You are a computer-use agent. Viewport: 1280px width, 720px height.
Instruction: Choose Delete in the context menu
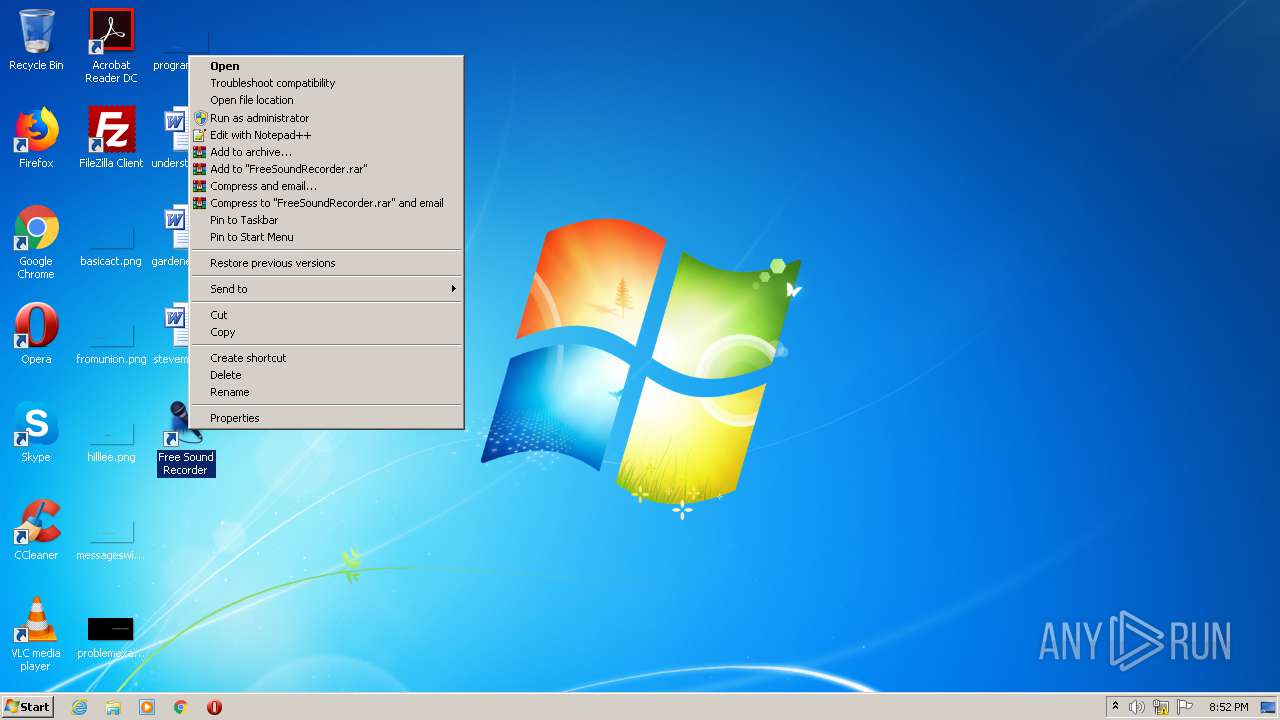[x=326, y=375]
